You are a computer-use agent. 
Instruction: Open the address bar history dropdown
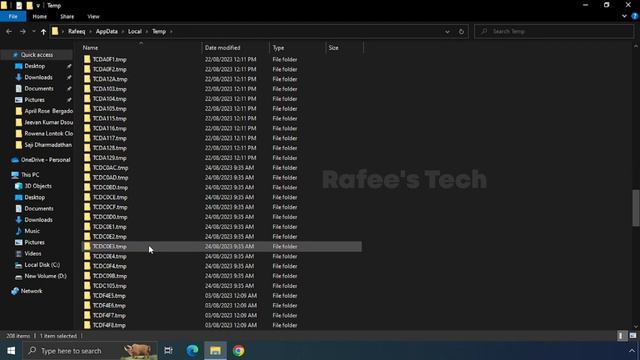447,31
